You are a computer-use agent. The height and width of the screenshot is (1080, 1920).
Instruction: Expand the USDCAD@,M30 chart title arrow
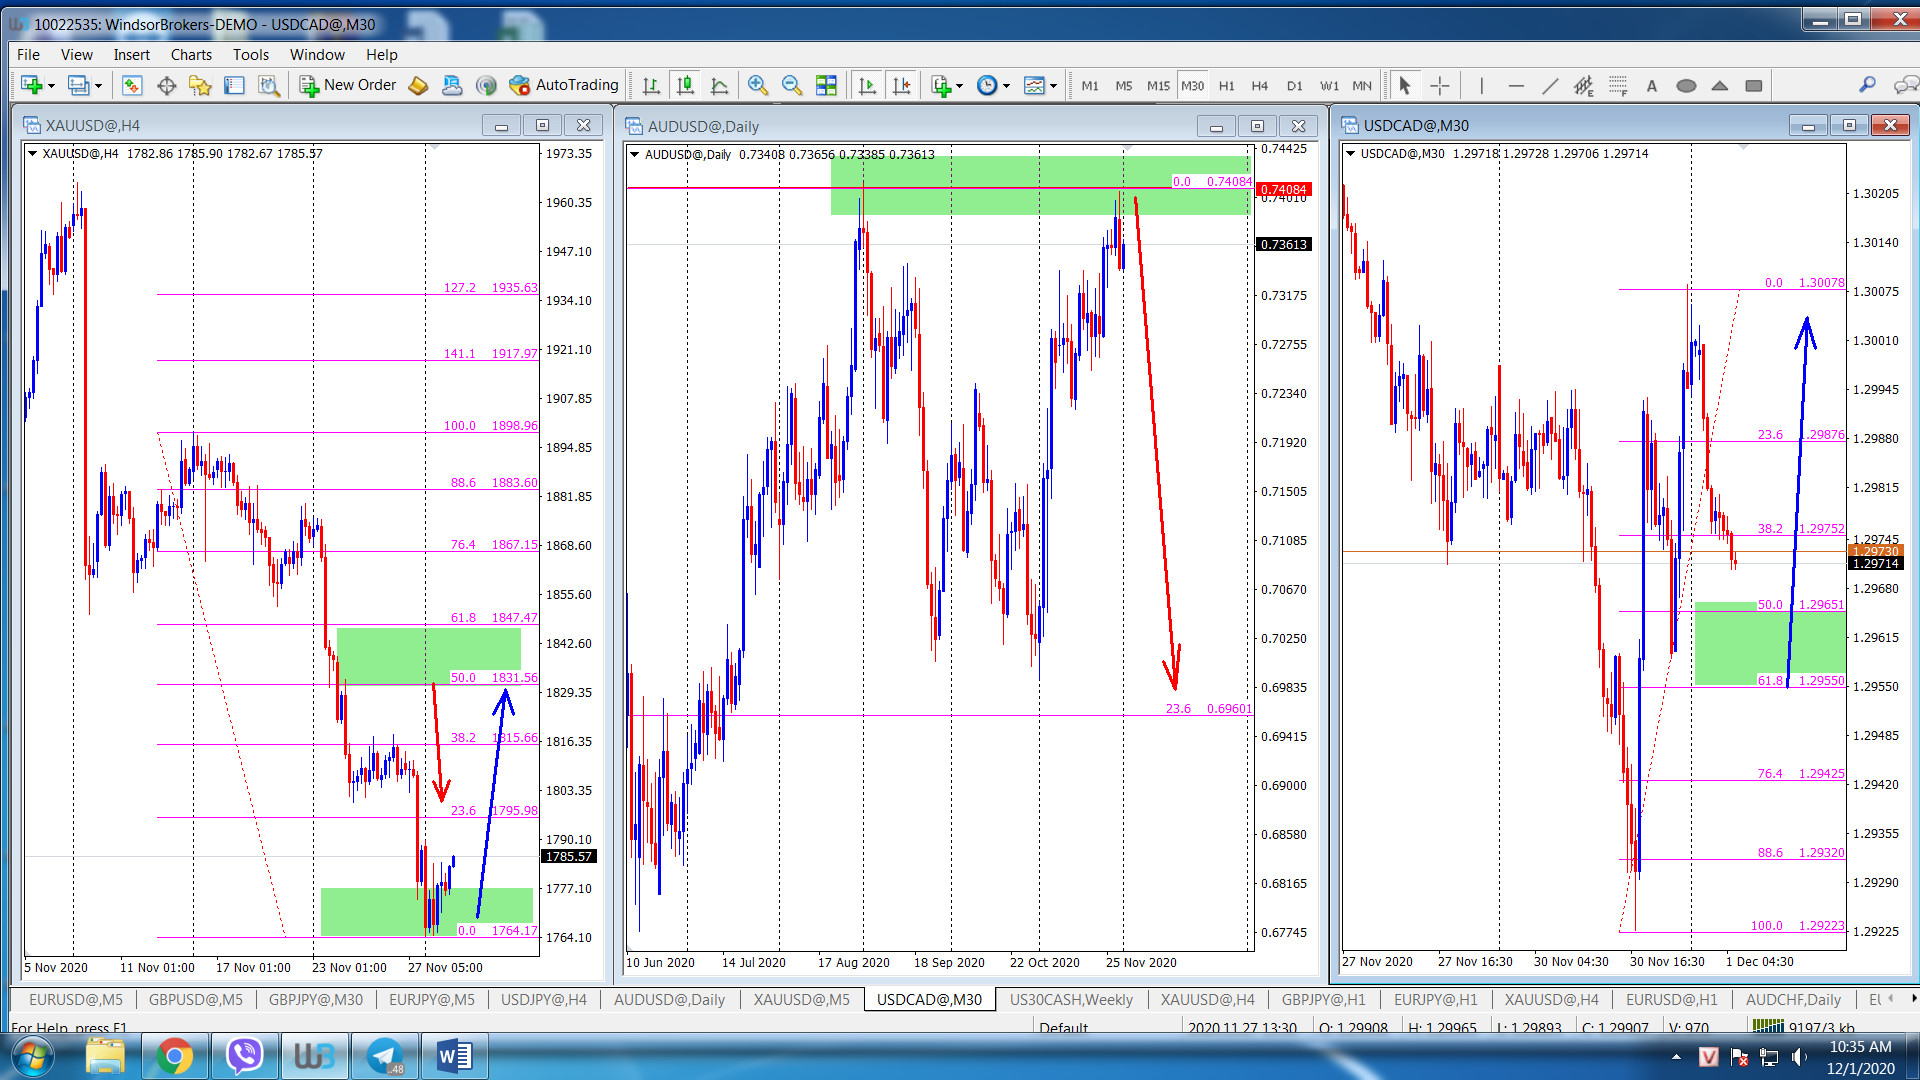(x=1351, y=154)
